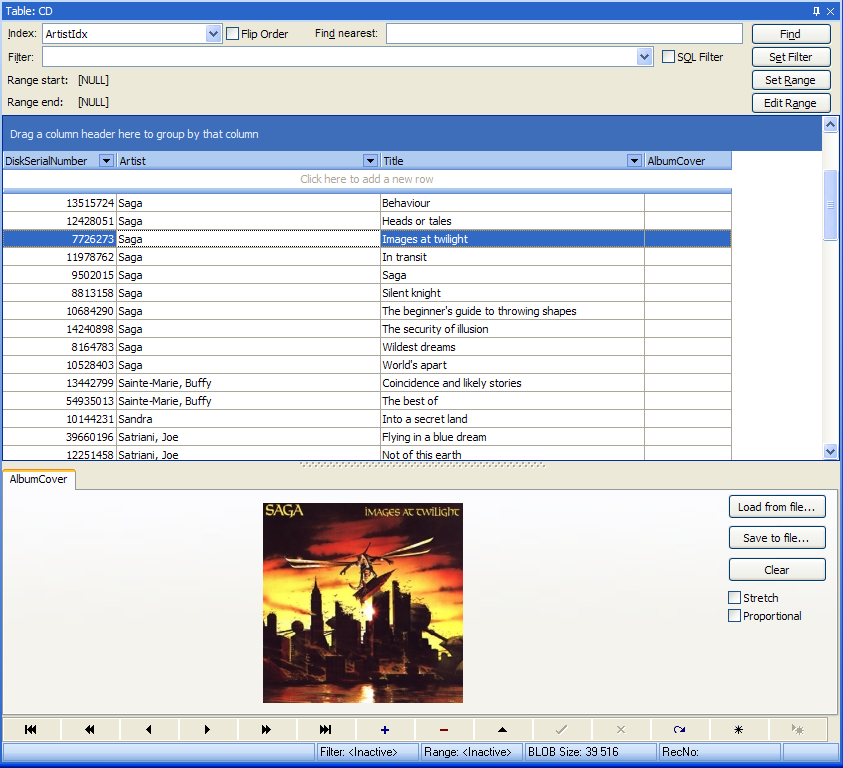Viewport: 843px width, 768px height.
Task: Click the grid vertical scrollbar thumb
Action: 830,205
